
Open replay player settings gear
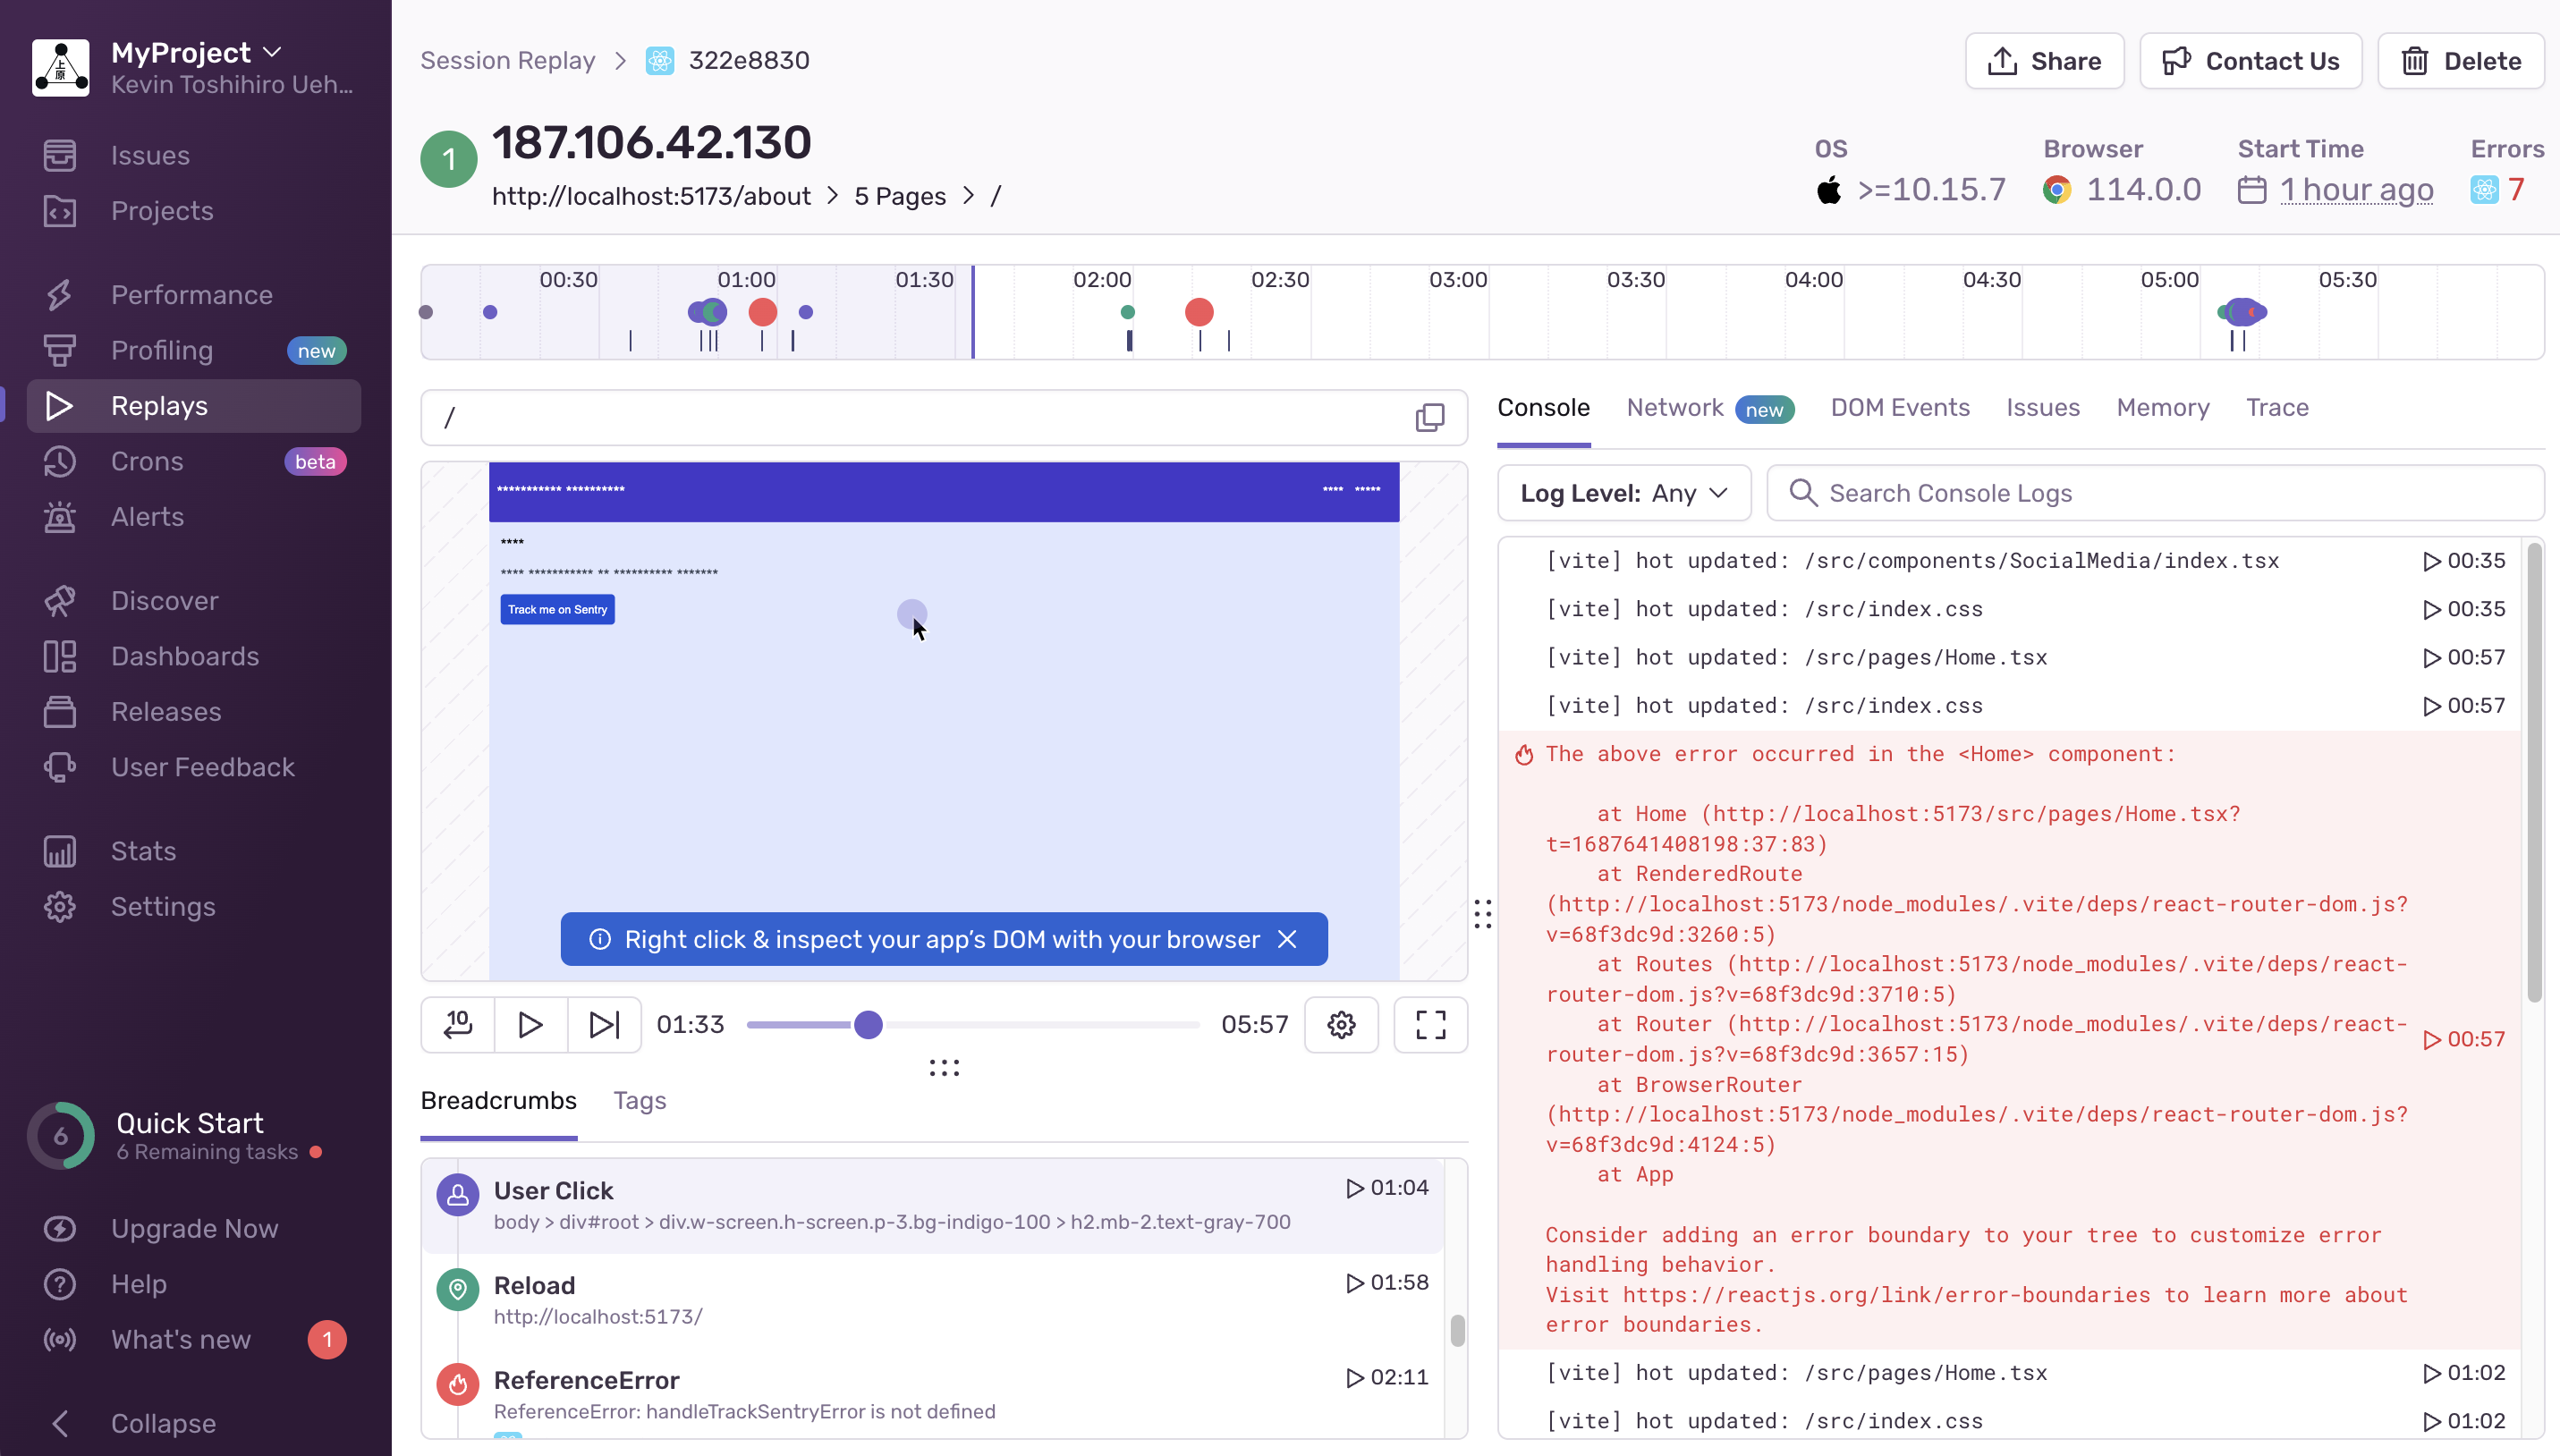click(1341, 1024)
